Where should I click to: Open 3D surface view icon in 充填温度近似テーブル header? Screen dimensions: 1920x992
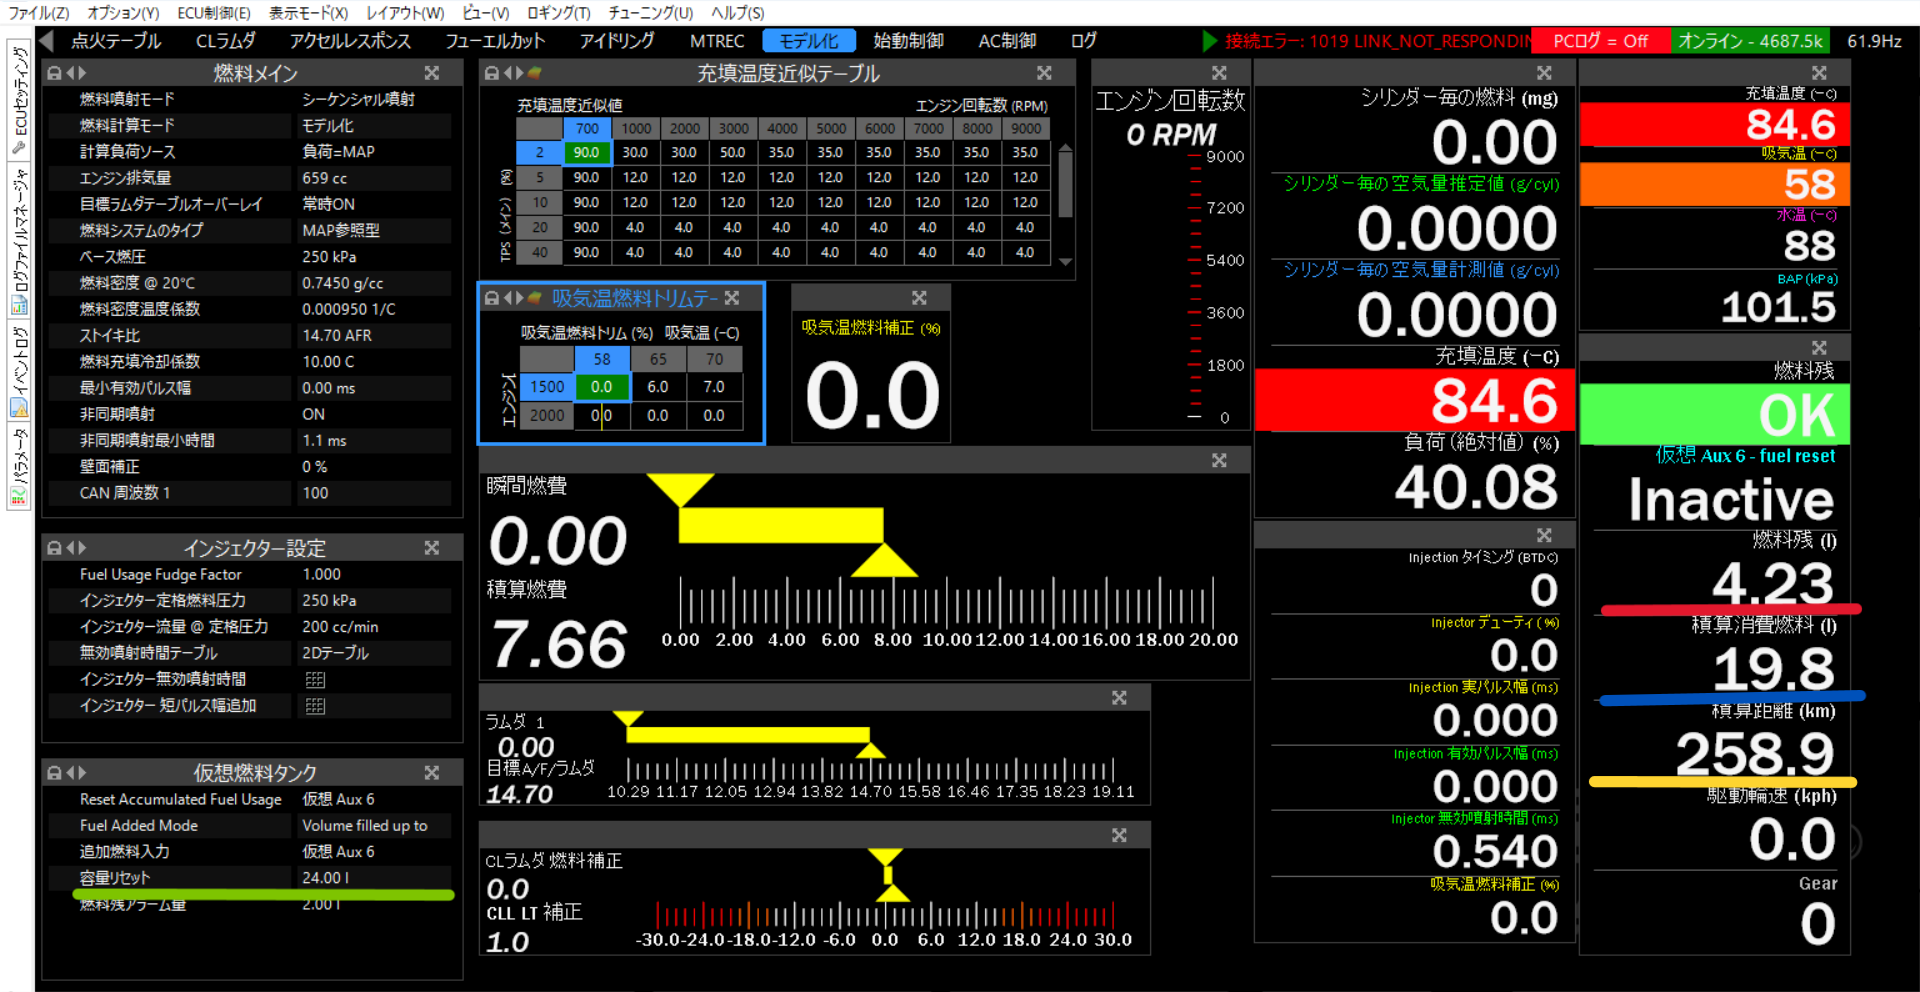[535, 73]
